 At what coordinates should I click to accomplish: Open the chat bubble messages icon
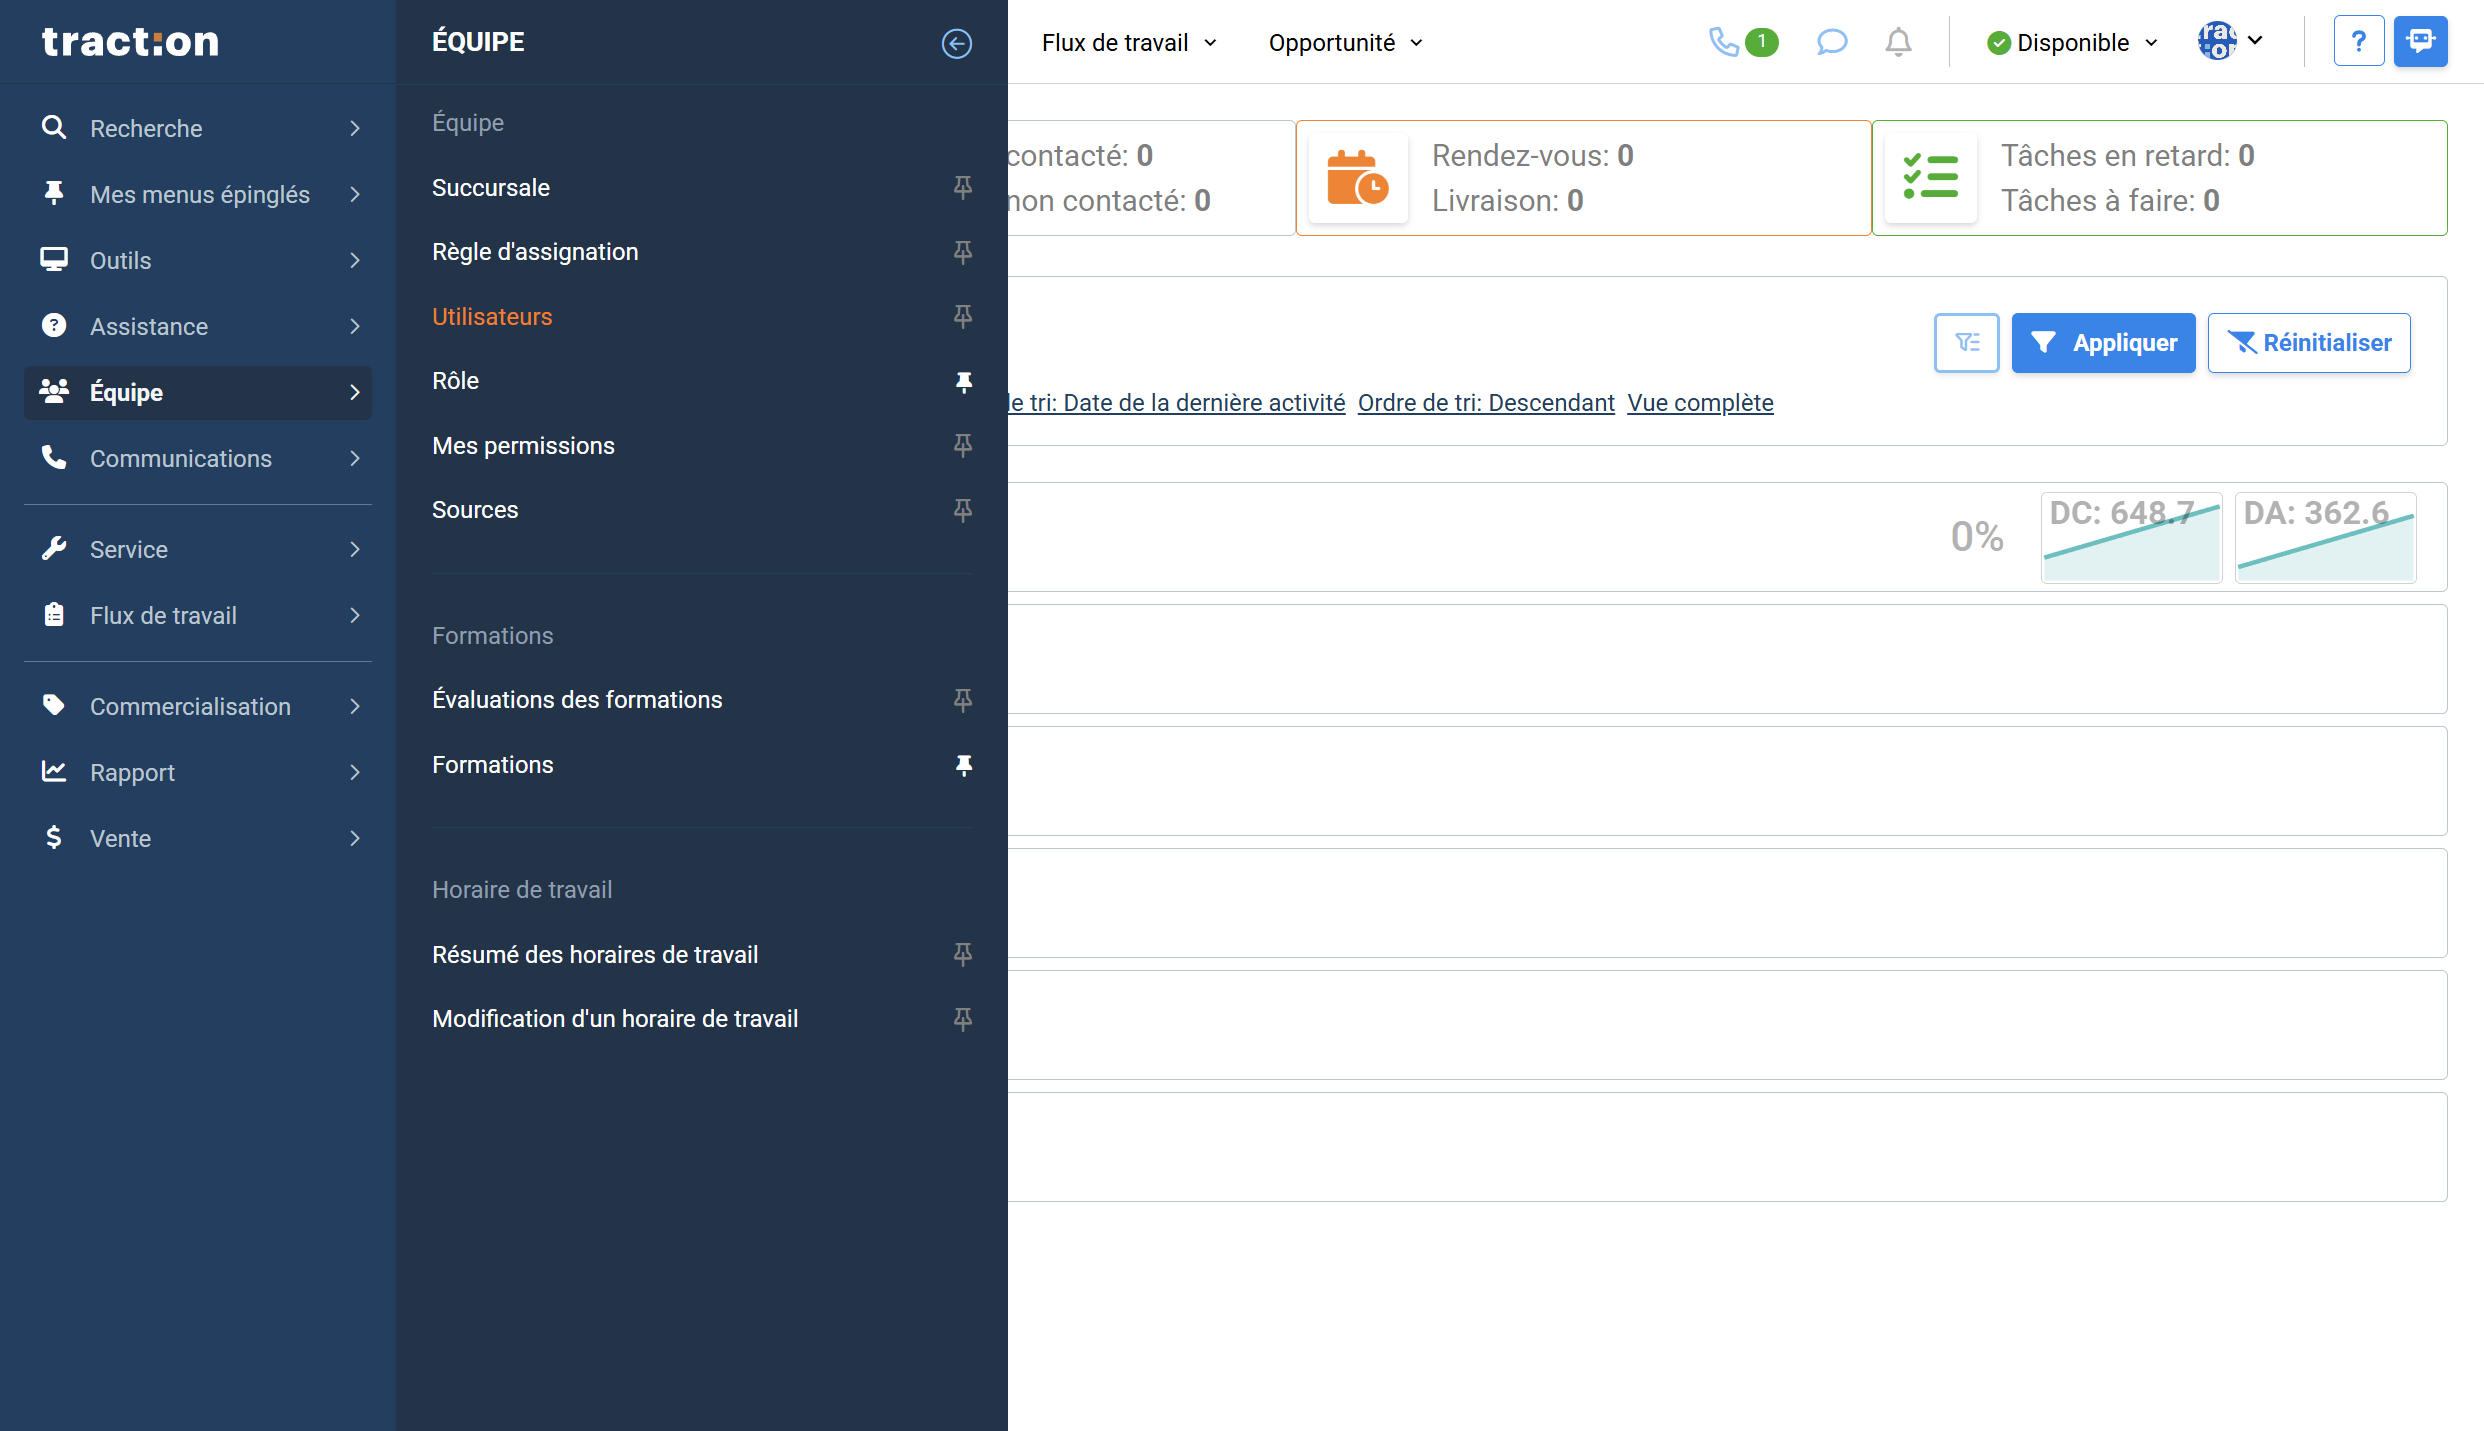(1831, 42)
